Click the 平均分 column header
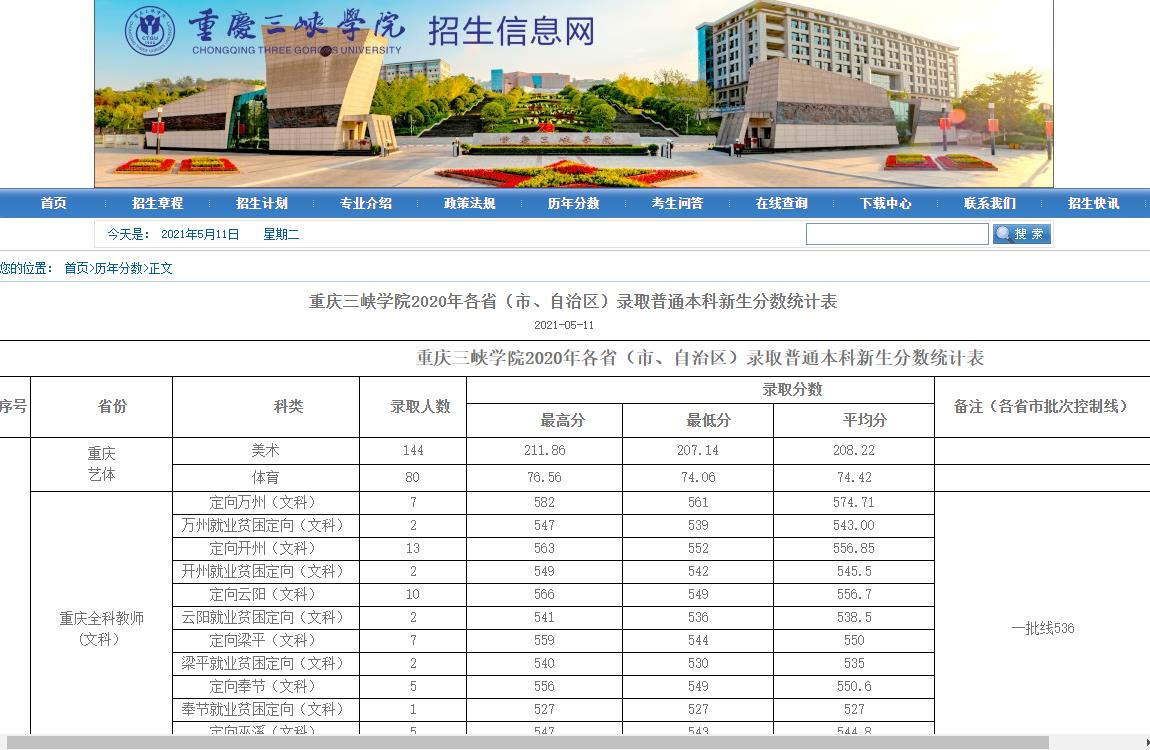Viewport: 1150px width, 750px height. (x=865, y=420)
